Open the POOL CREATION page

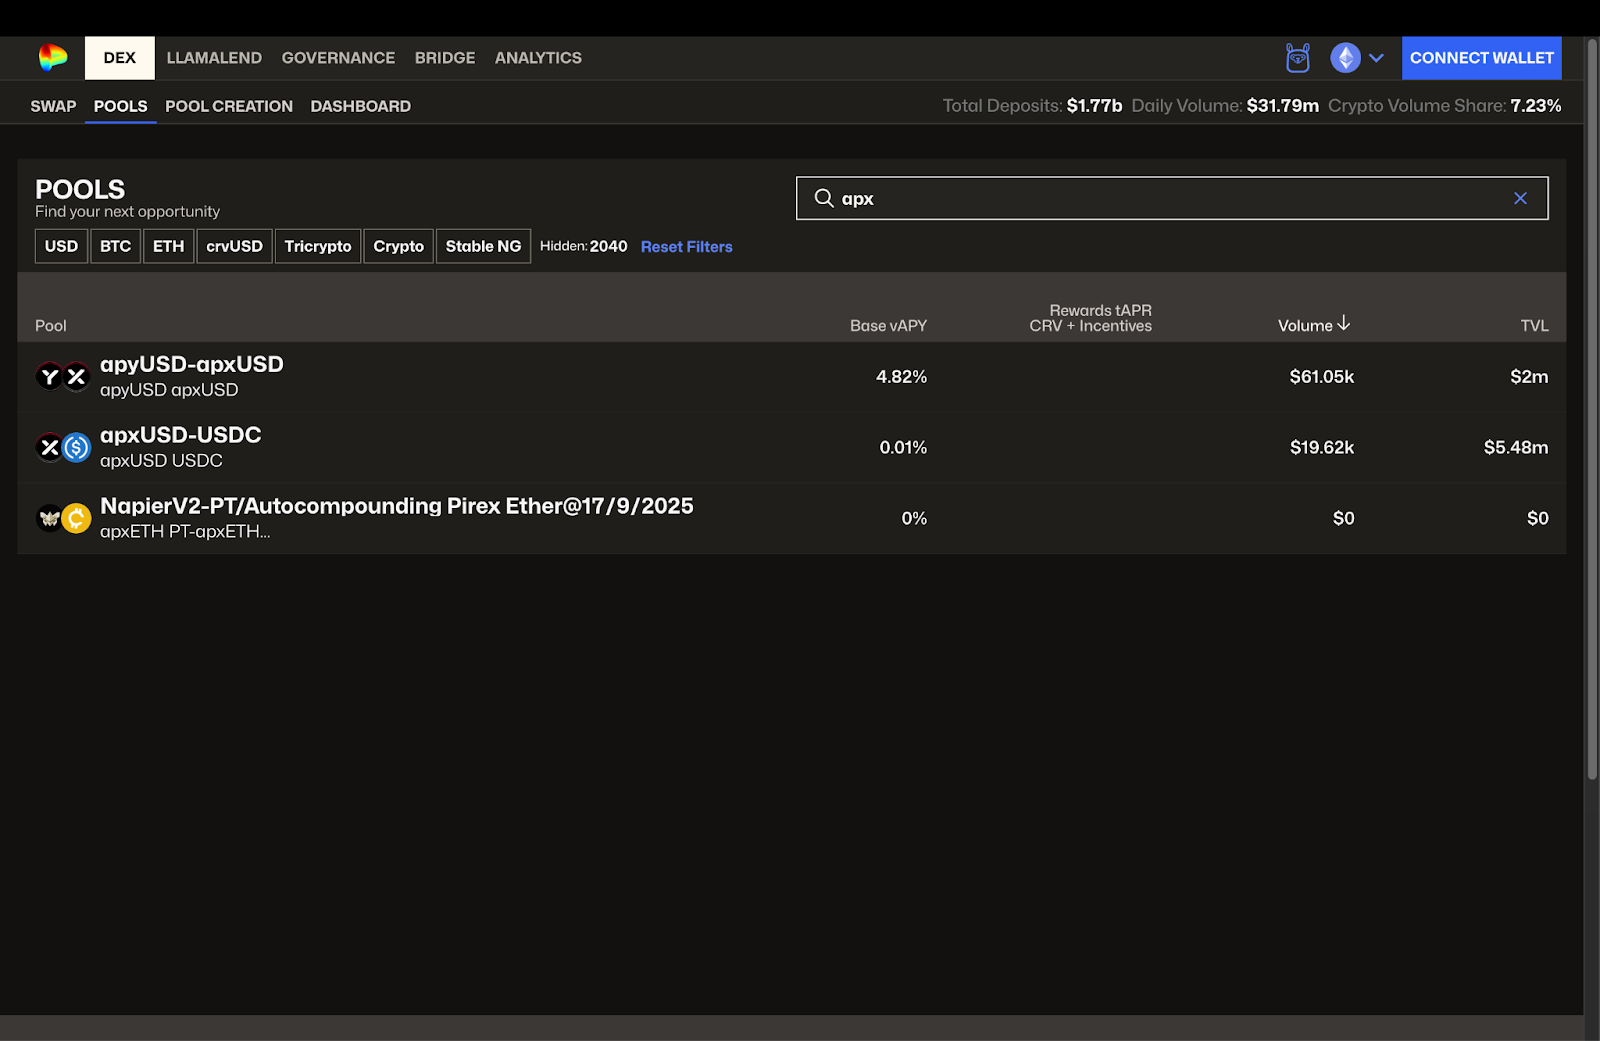click(229, 106)
